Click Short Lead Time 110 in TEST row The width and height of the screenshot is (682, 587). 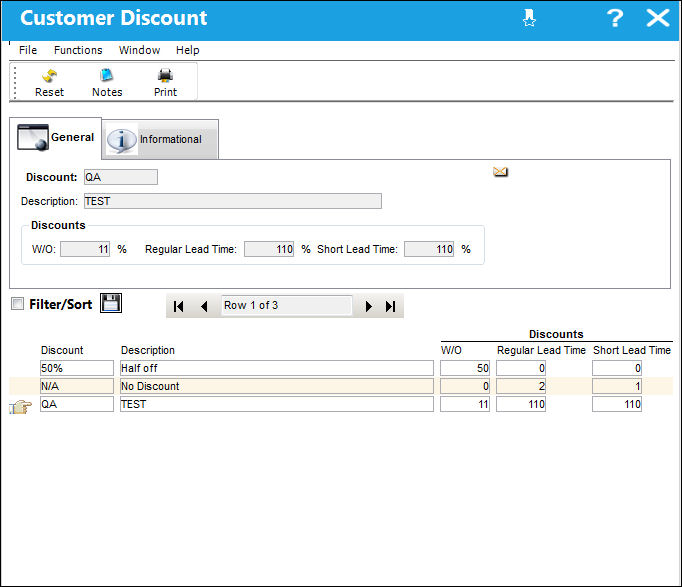617,404
